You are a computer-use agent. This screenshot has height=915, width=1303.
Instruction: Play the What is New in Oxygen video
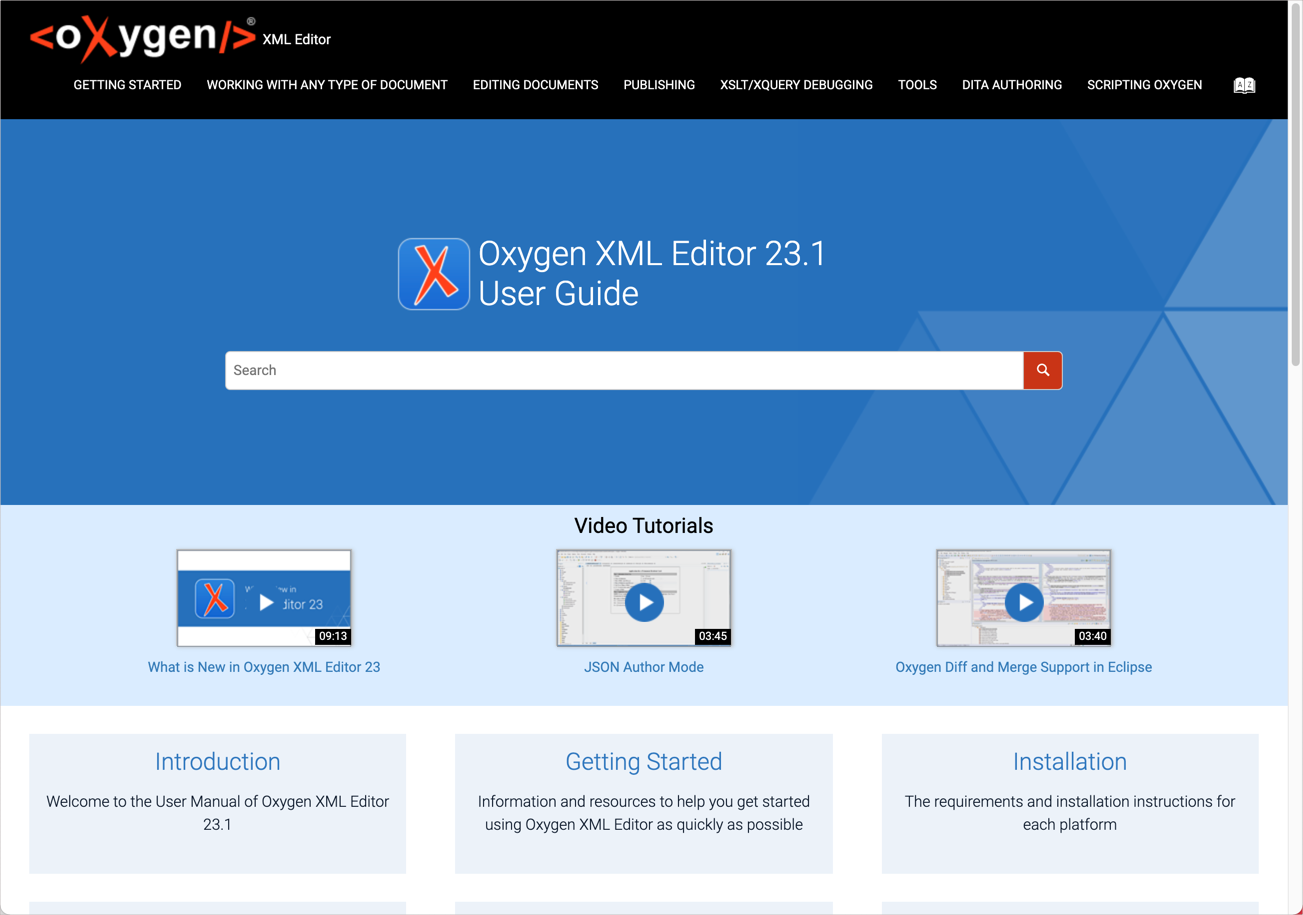[x=265, y=603]
